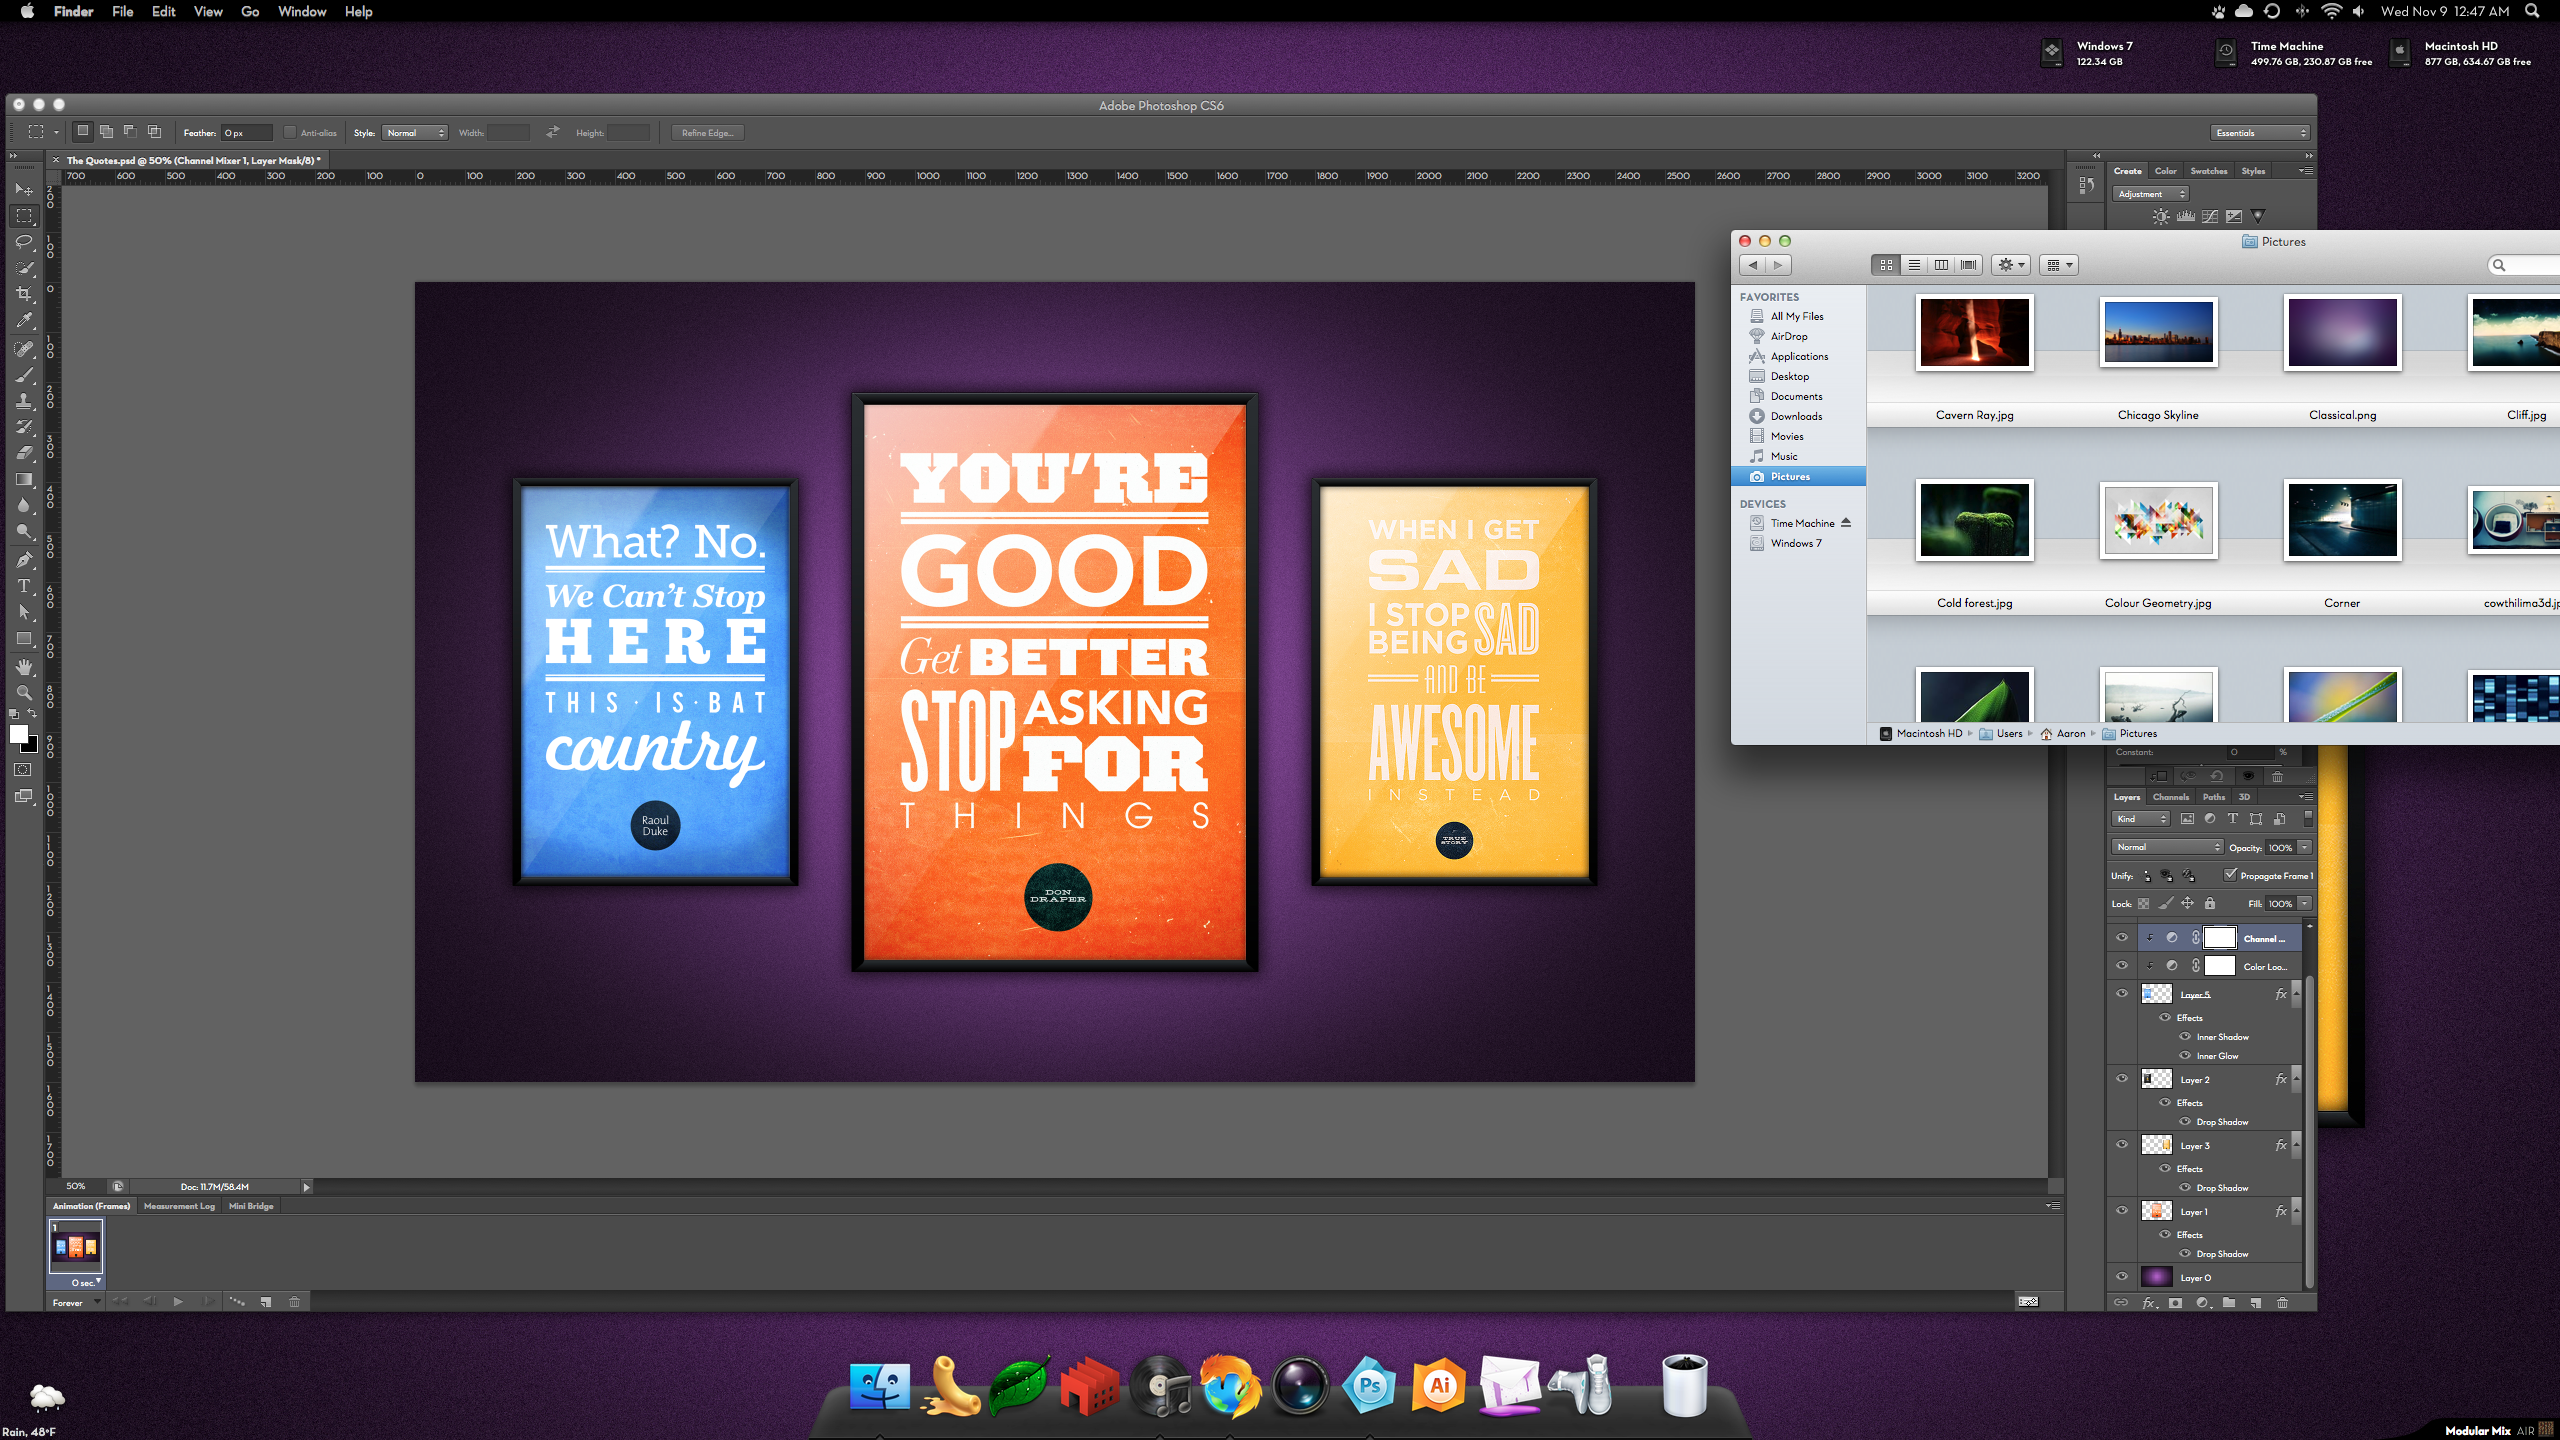Open the Opacity slider dropdown arrow
Viewport: 2560px width, 1440px height.
2304,847
